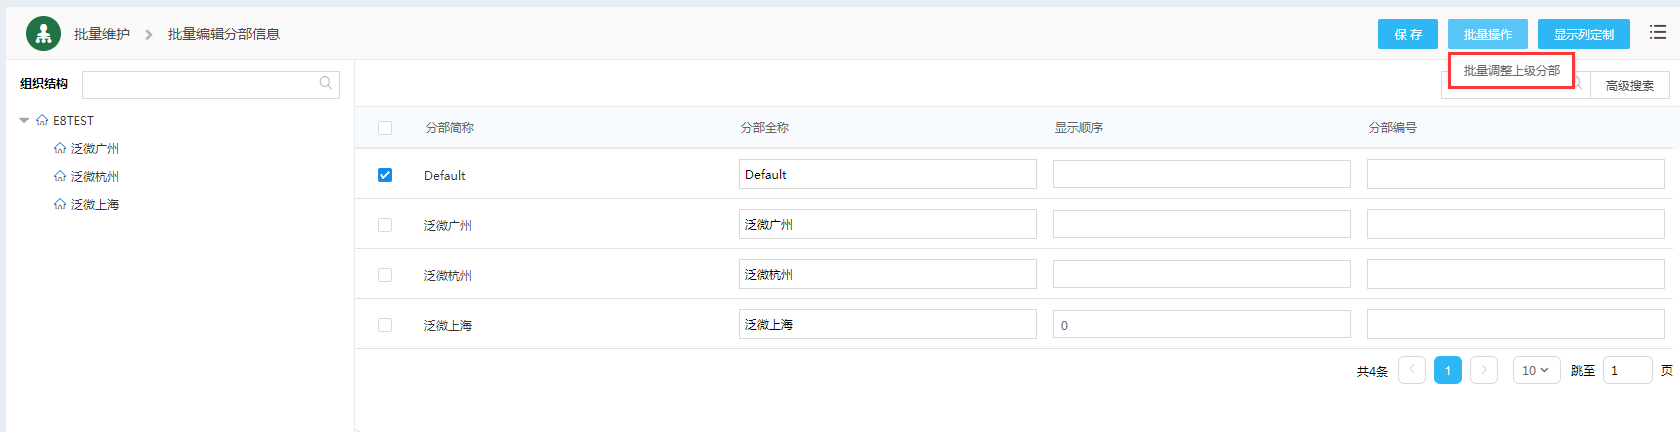1680x432 pixels.
Task: Click the house icon next to 泛微上海
Action: (x=60, y=204)
